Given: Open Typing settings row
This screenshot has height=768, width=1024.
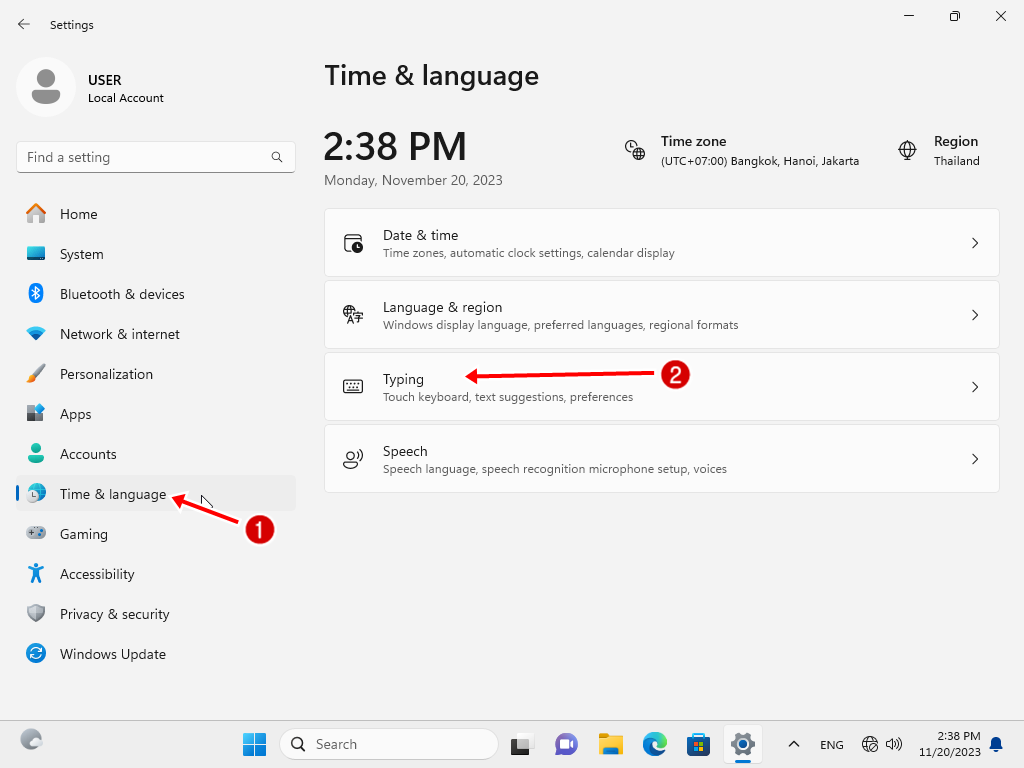Looking at the screenshot, I should click(x=660, y=387).
